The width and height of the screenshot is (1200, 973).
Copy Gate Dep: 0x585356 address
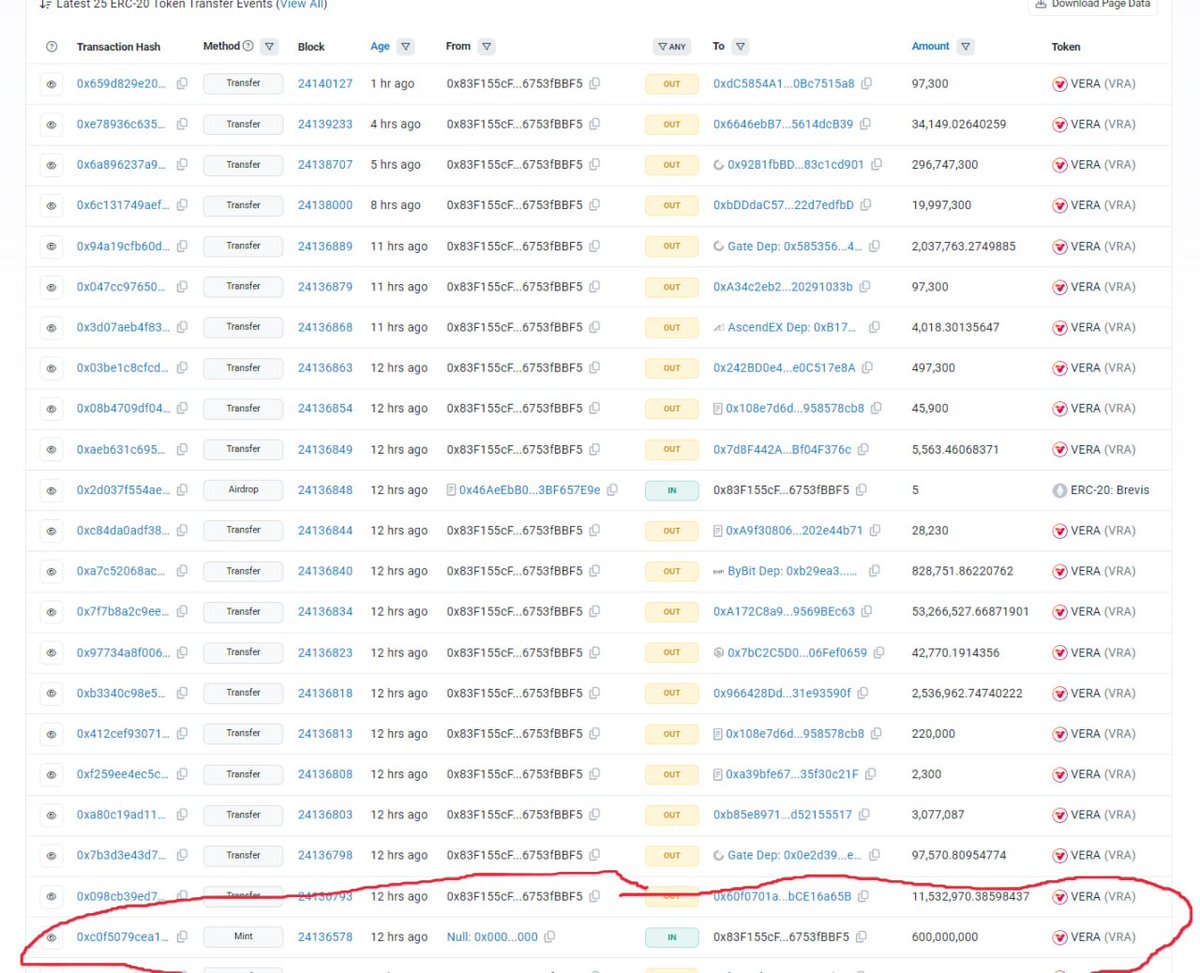pyautogui.click(x=875, y=246)
